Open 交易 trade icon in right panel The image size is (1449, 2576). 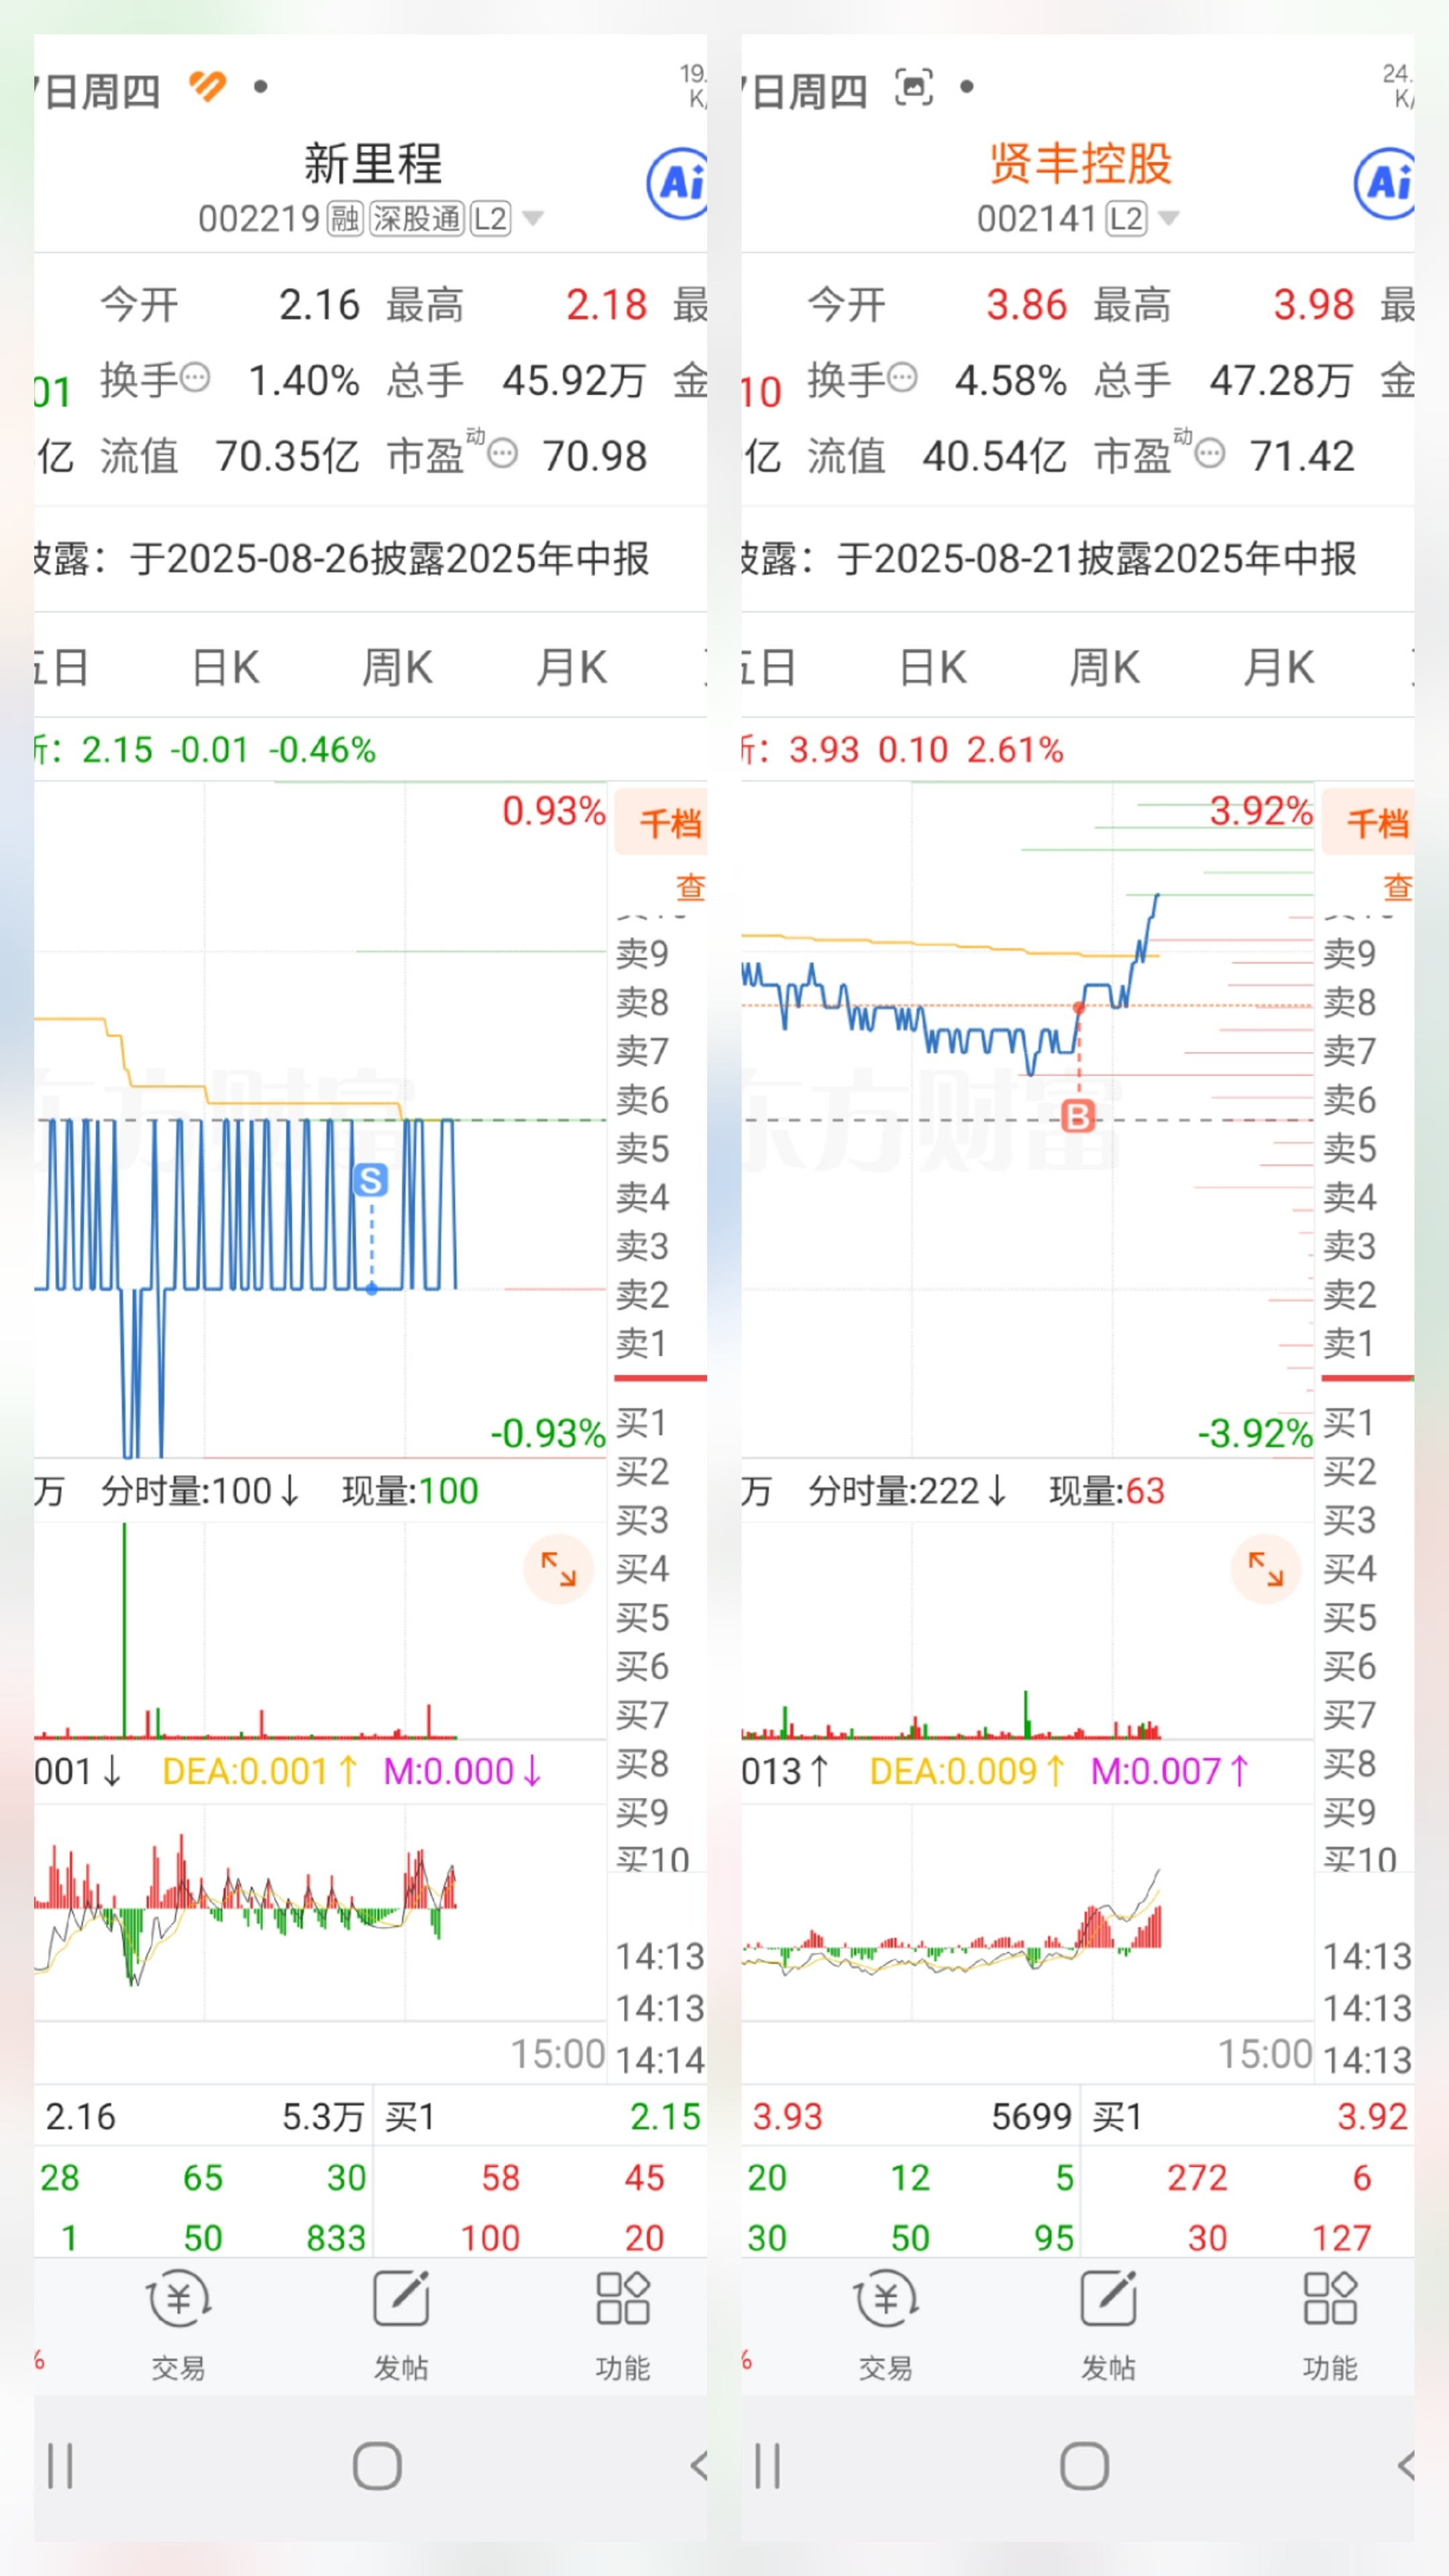(x=885, y=2325)
